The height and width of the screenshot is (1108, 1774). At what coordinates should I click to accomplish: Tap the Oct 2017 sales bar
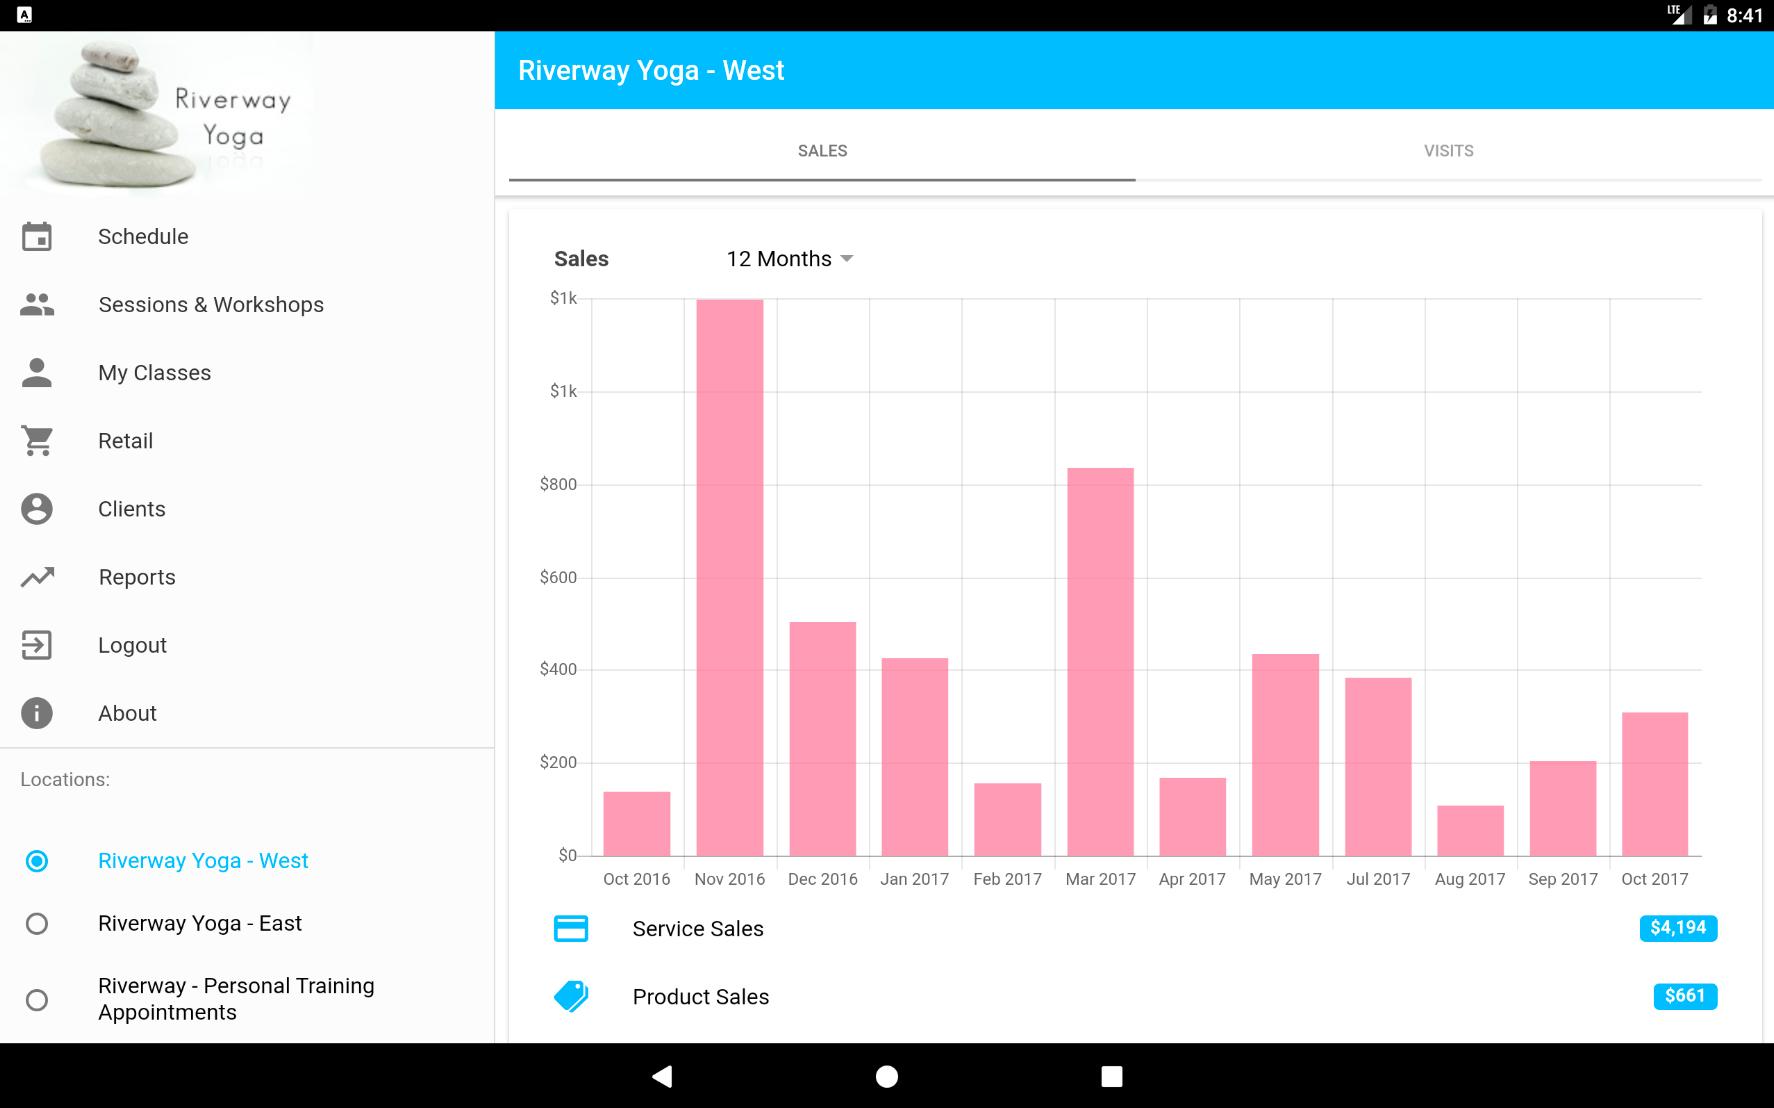click(1655, 784)
